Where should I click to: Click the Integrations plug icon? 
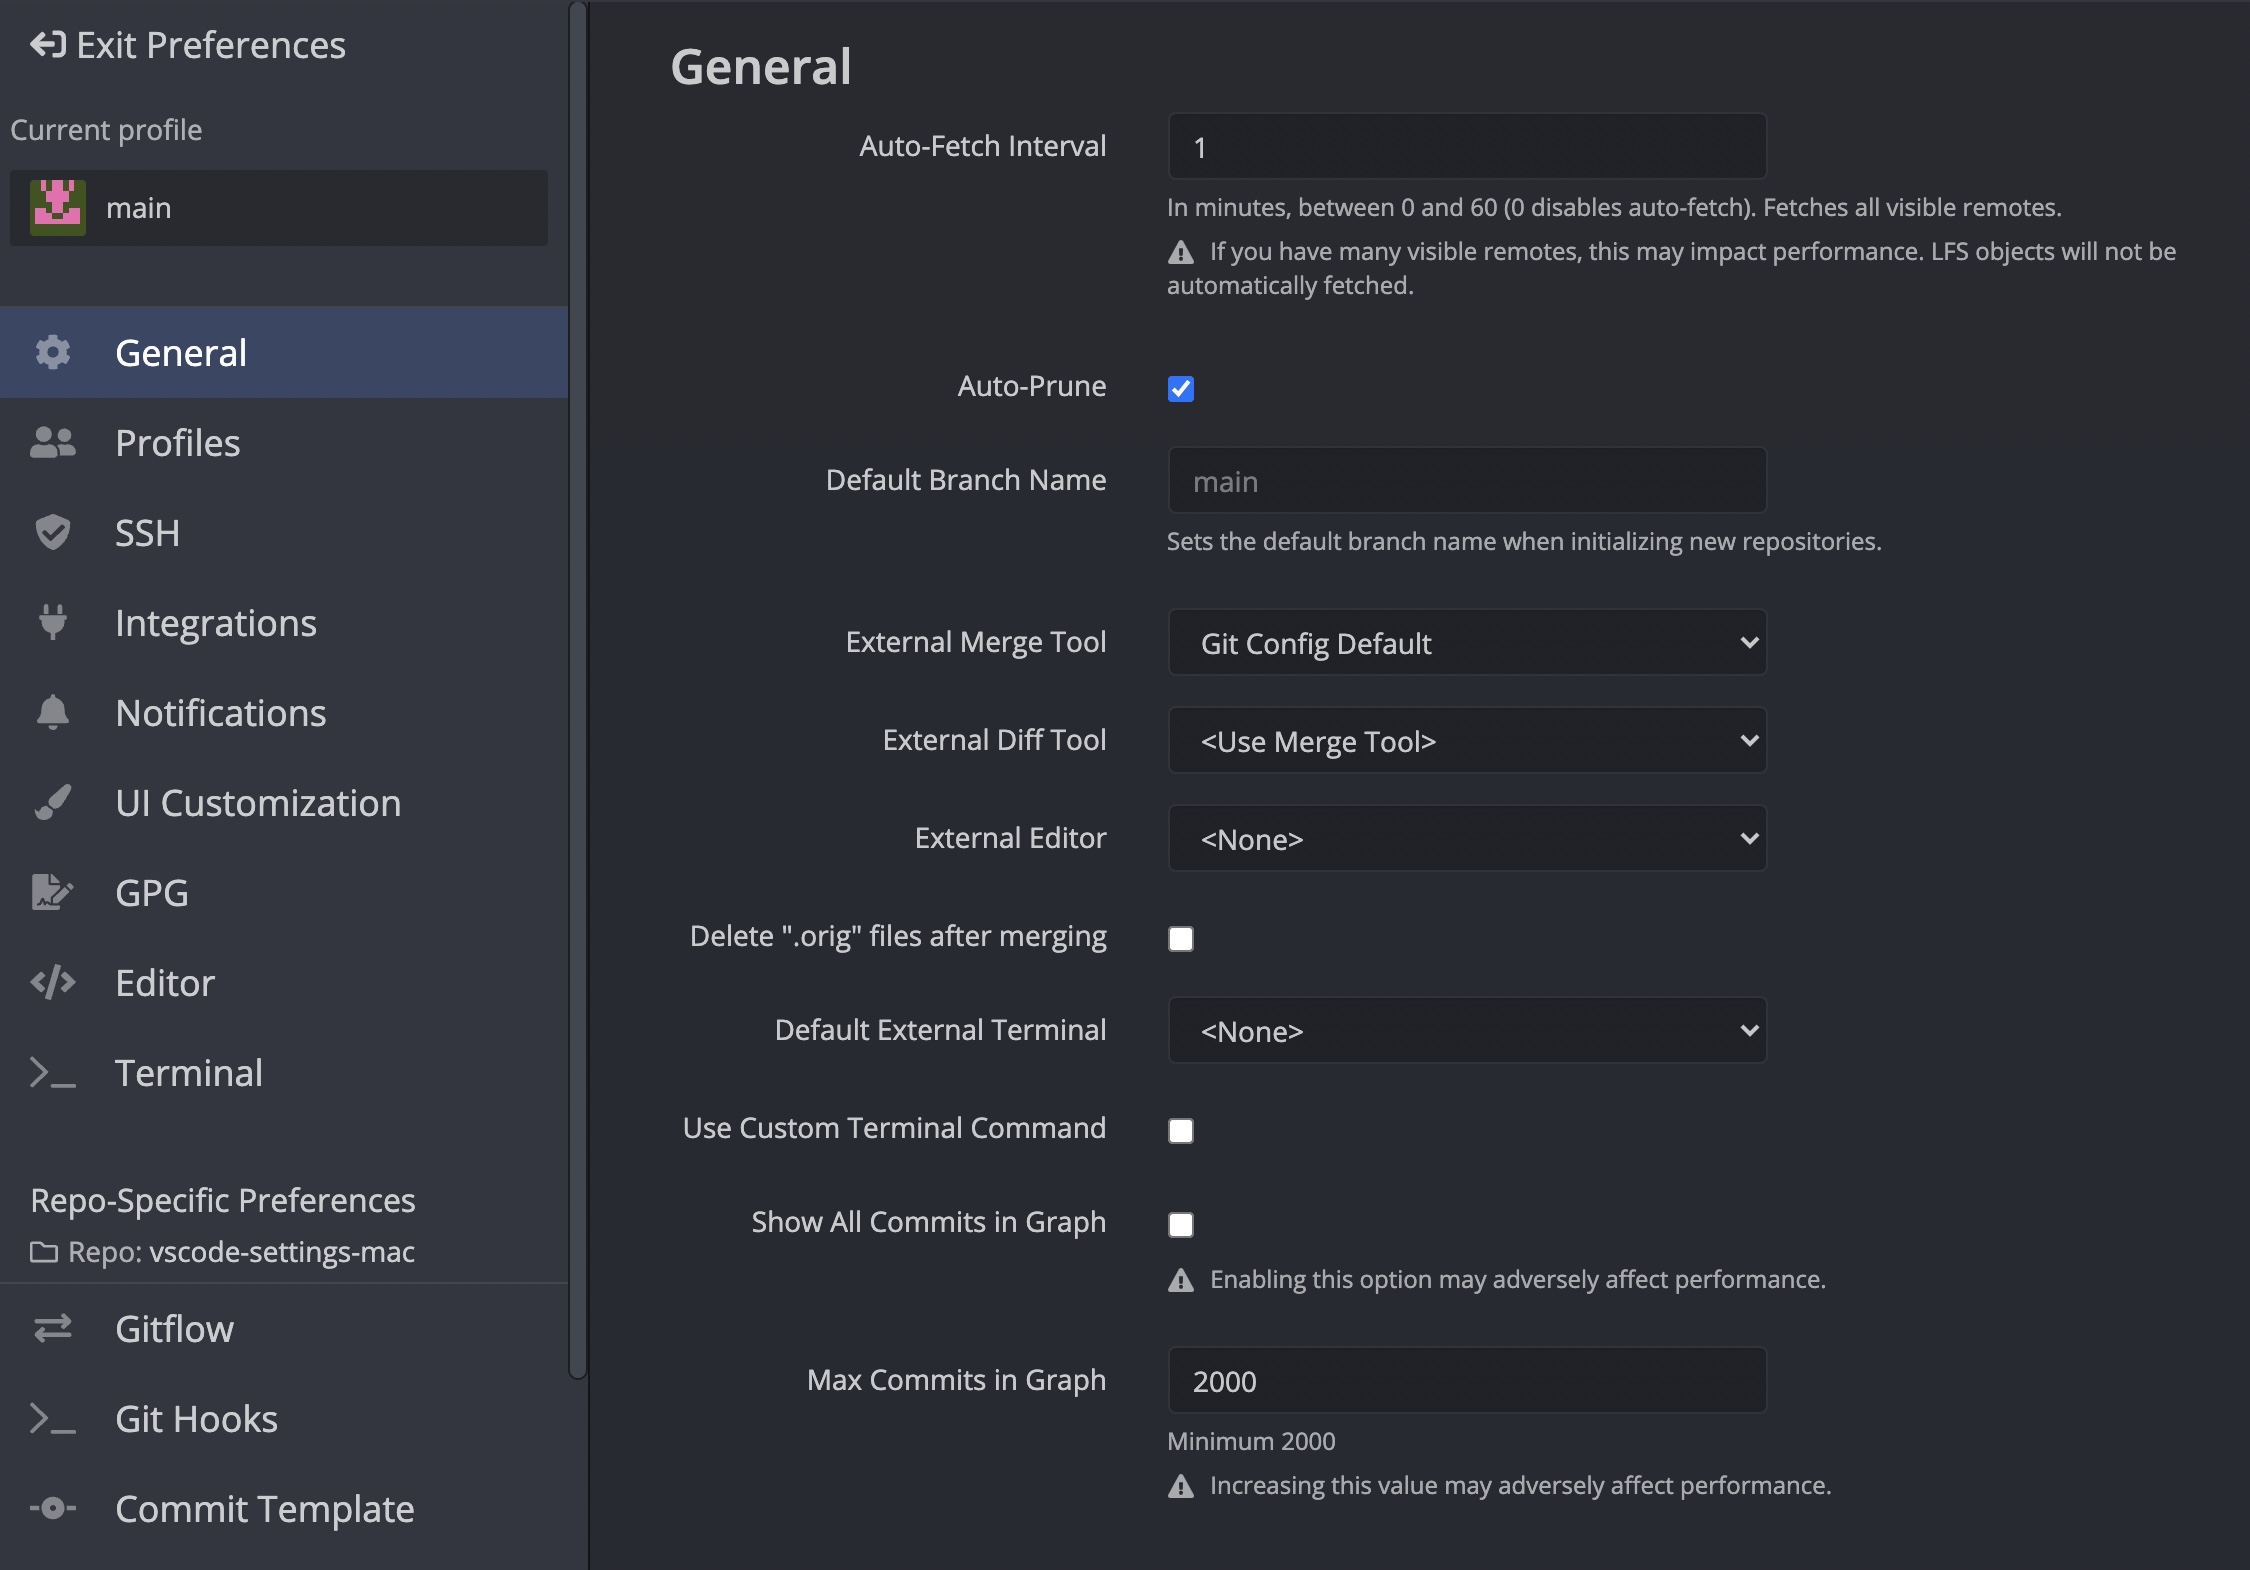click(52, 622)
